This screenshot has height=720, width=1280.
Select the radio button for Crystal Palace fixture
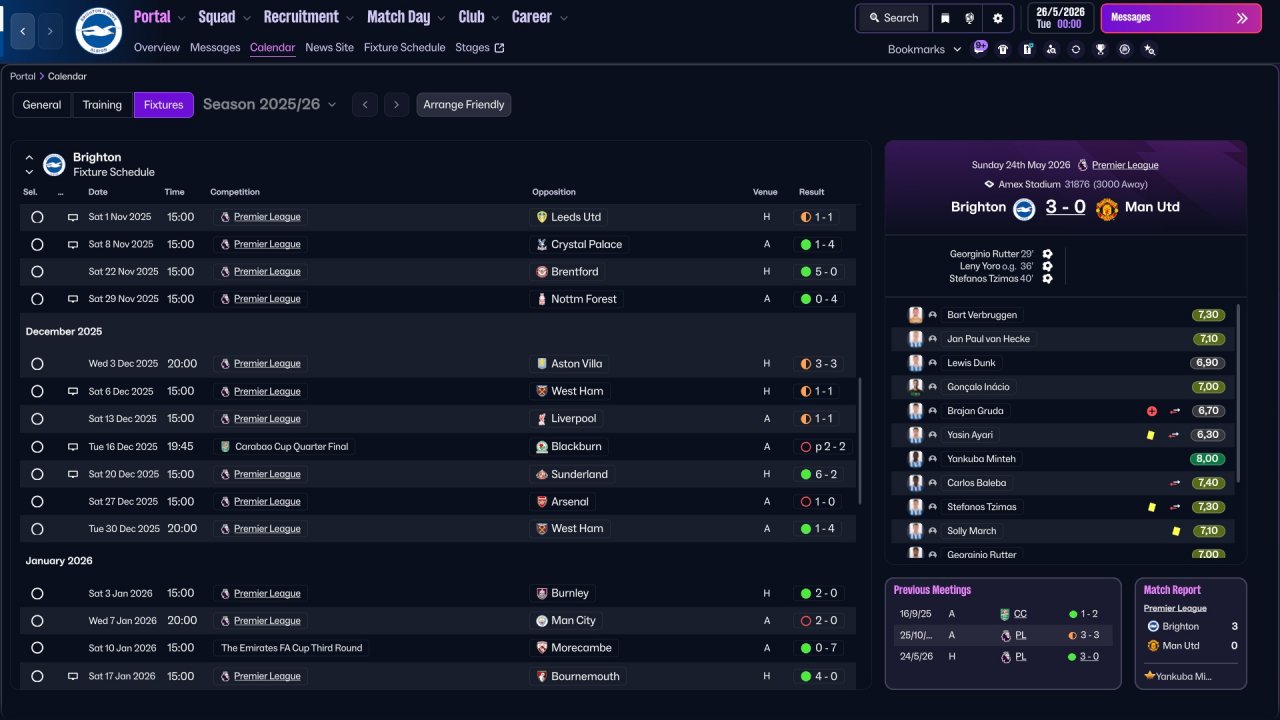click(37, 244)
